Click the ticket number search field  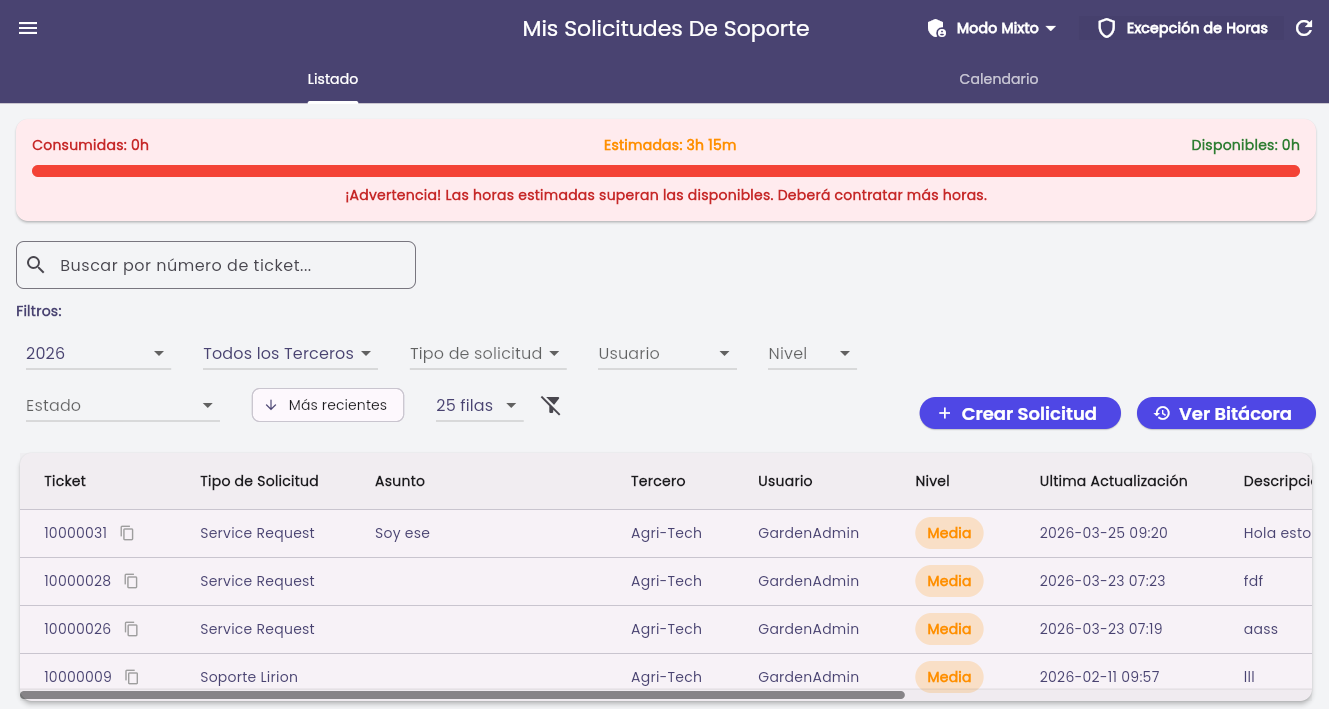(216, 265)
